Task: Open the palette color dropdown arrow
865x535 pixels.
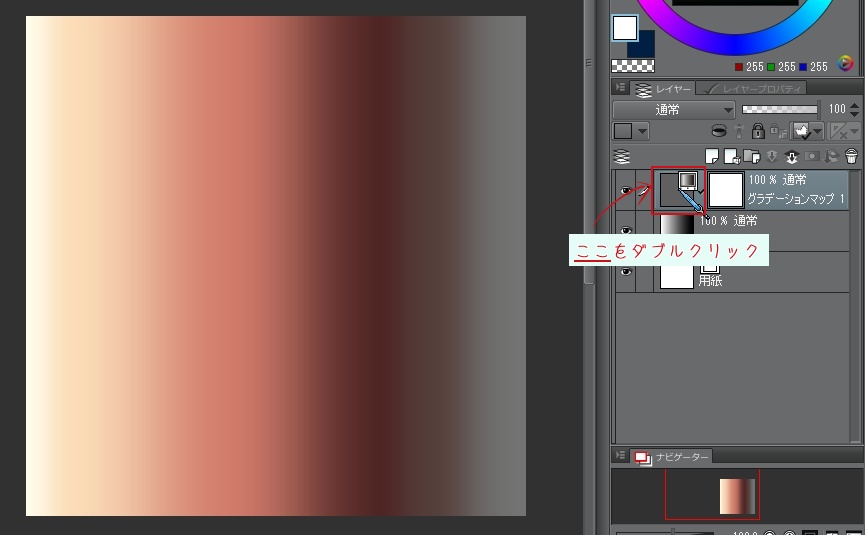Action: coord(642,131)
